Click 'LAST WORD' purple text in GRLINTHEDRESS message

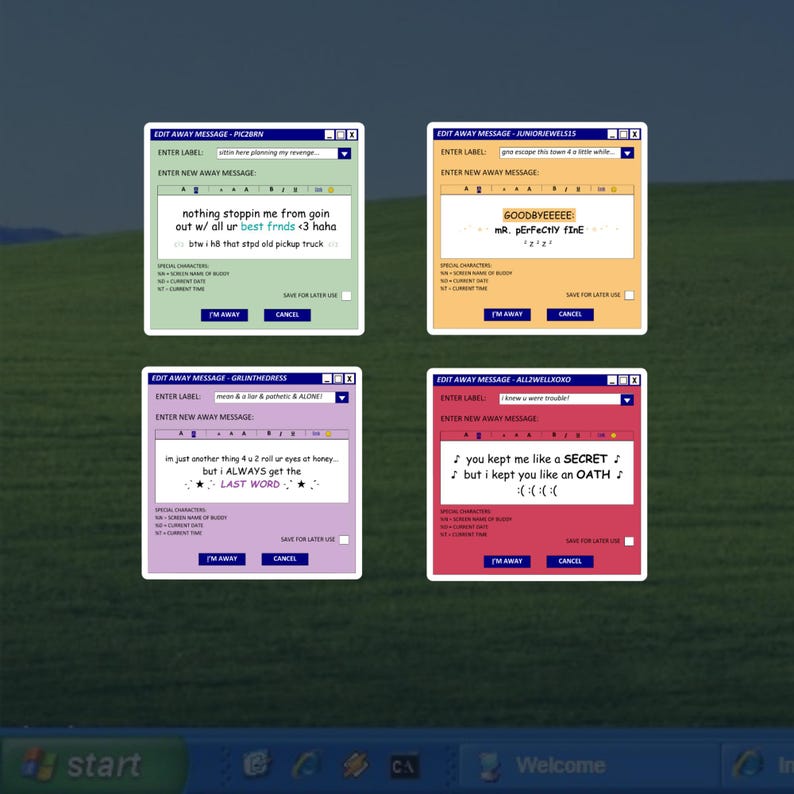(x=250, y=484)
